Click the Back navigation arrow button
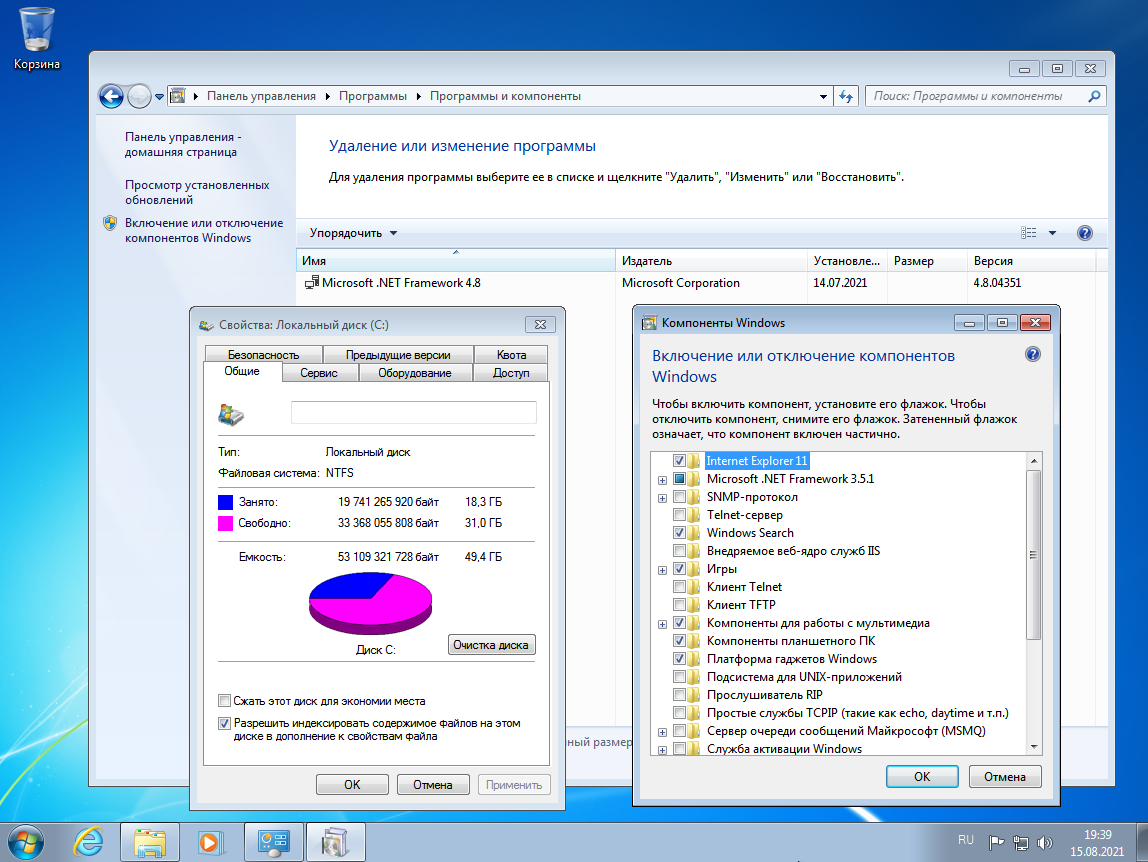Viewport: 1148px width, 862px height. click(111, 96)
